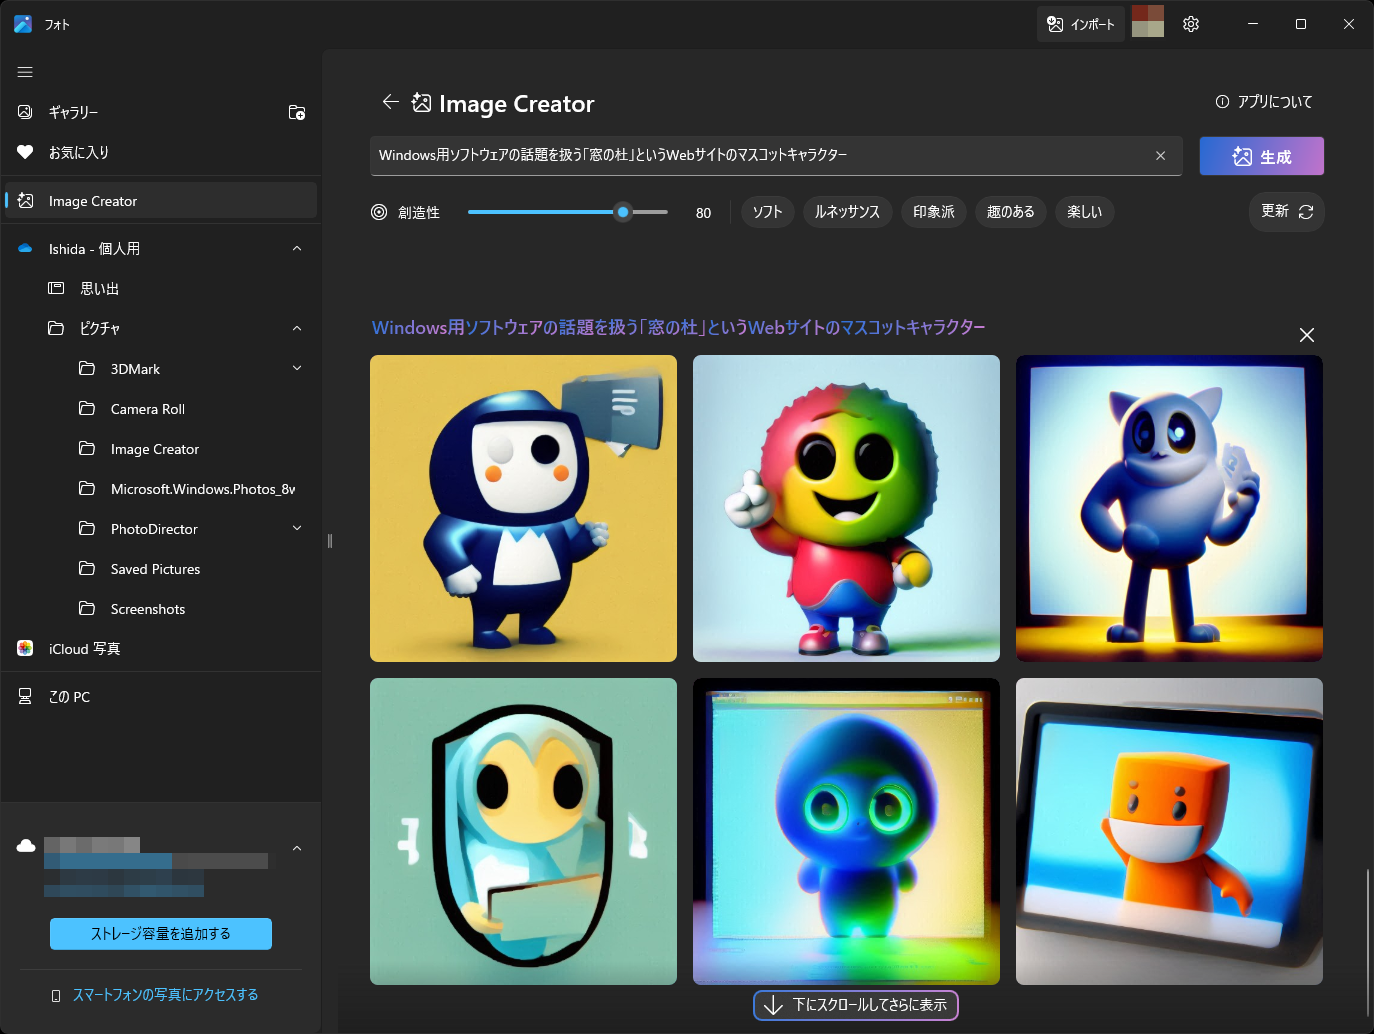Open the account profile picture
The image size is (1374, 1034).
coord(1148,21)
